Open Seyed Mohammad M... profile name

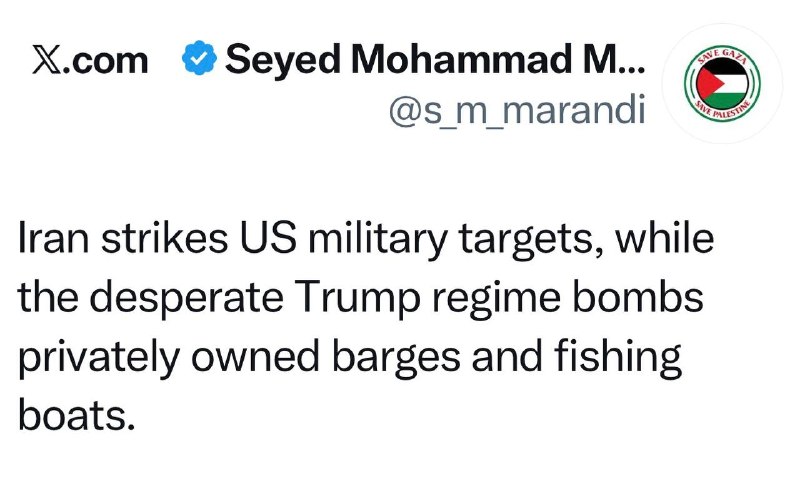(435, 59)
